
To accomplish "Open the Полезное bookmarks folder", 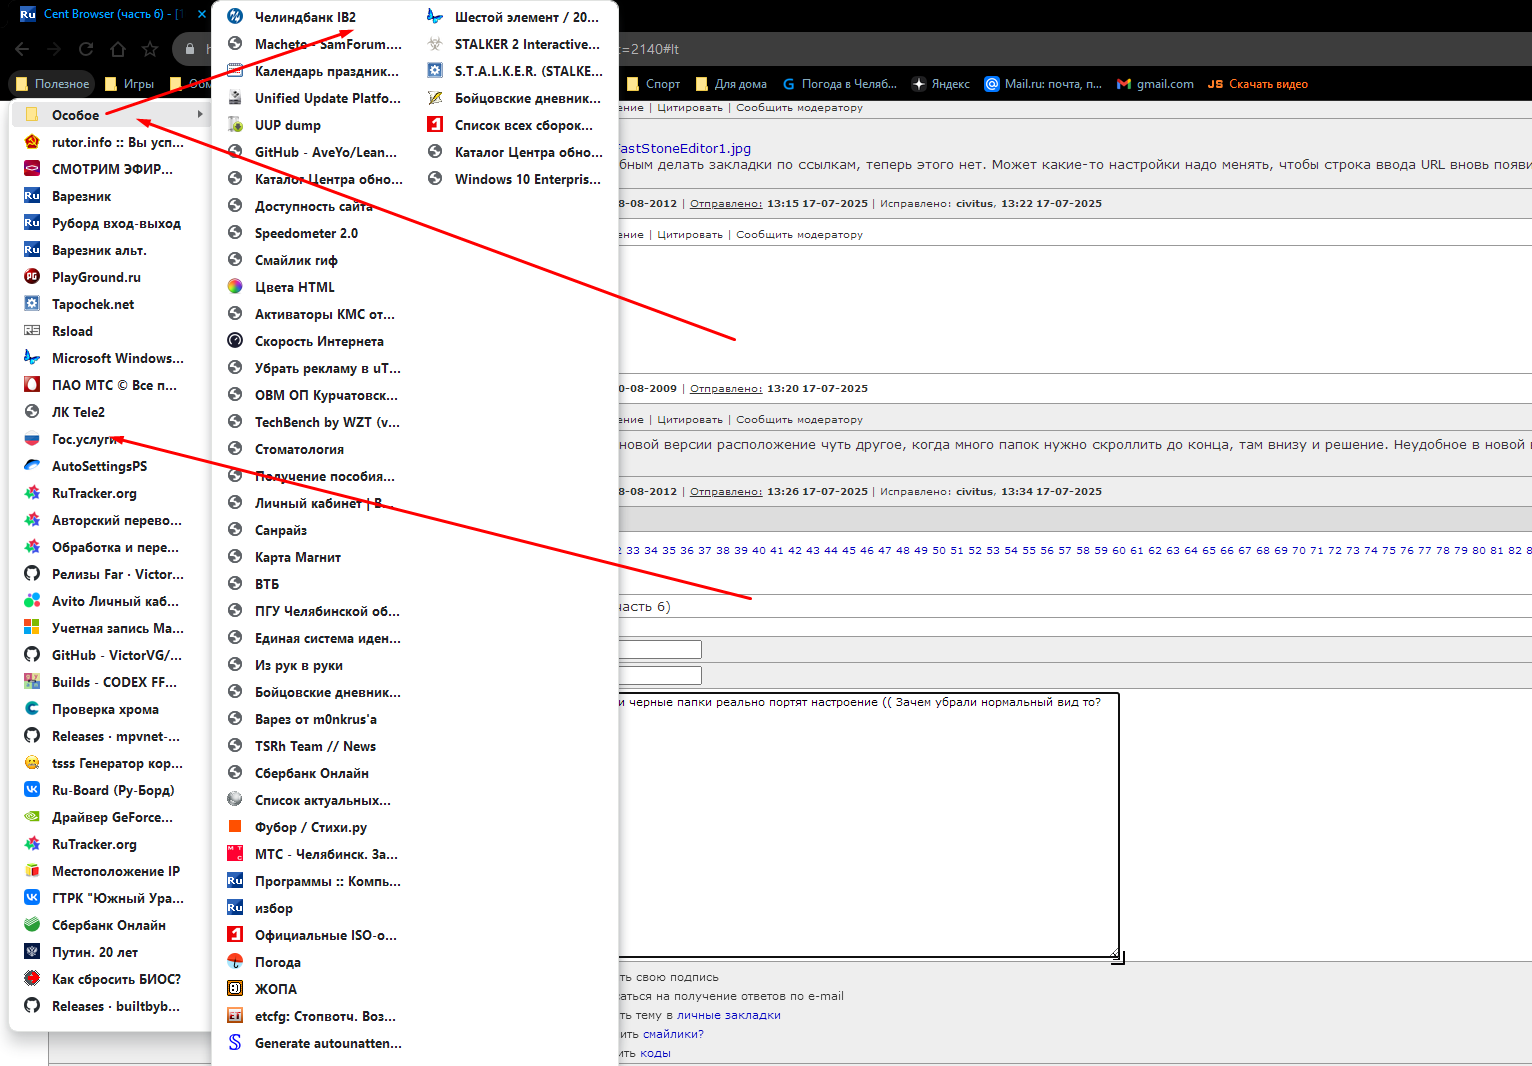I will coord(52,84).
